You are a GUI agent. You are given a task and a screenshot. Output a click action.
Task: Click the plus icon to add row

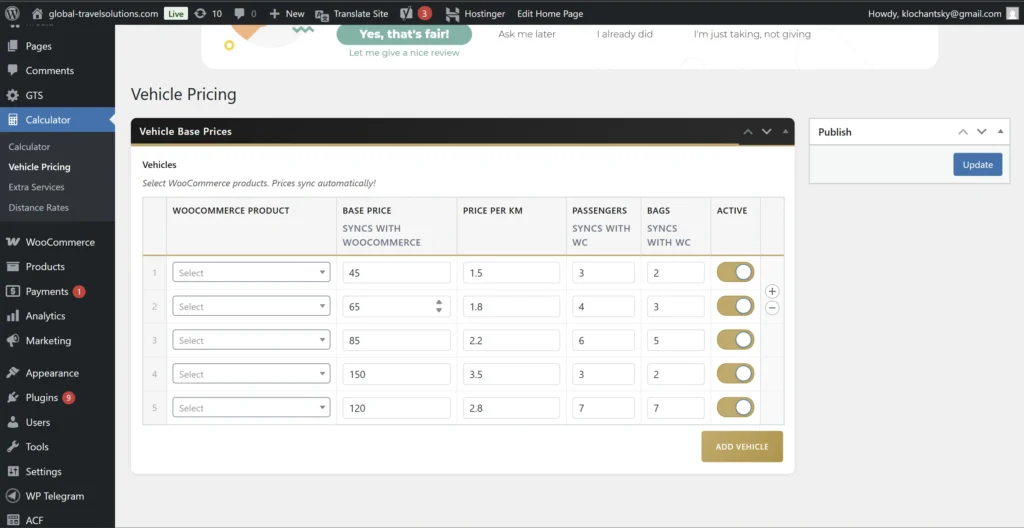tap(772, 291)
